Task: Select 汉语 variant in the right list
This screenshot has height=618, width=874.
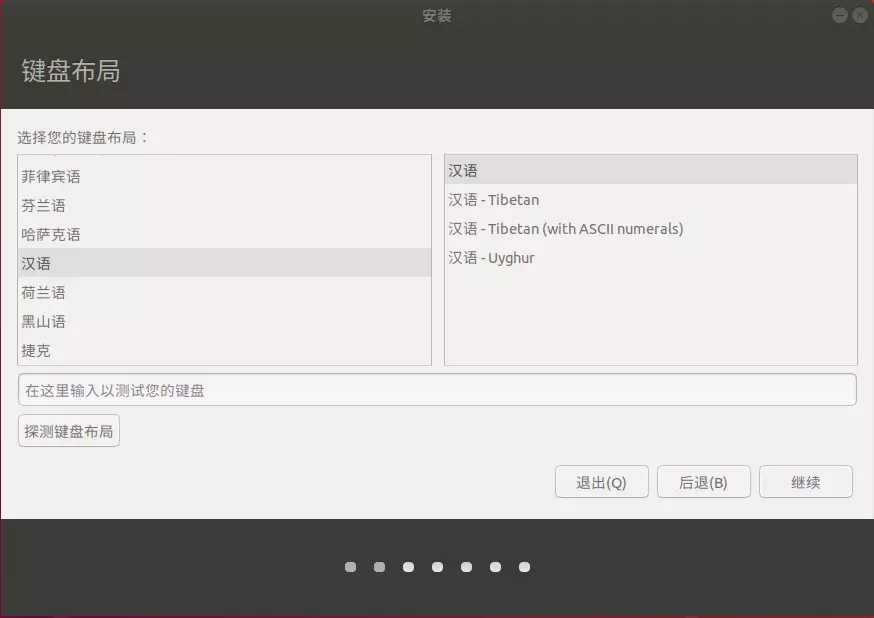Action: click(x=463, y=170)
